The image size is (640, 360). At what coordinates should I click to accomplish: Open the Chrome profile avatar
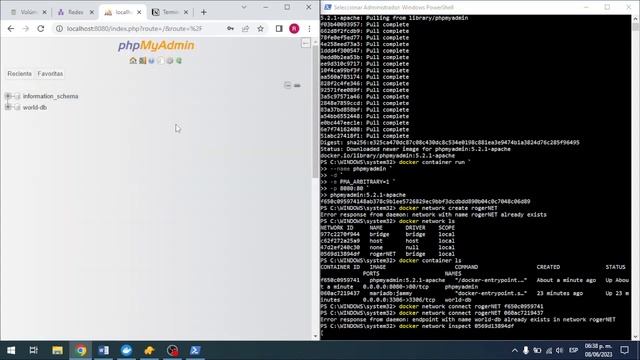[x=294, y=29]
